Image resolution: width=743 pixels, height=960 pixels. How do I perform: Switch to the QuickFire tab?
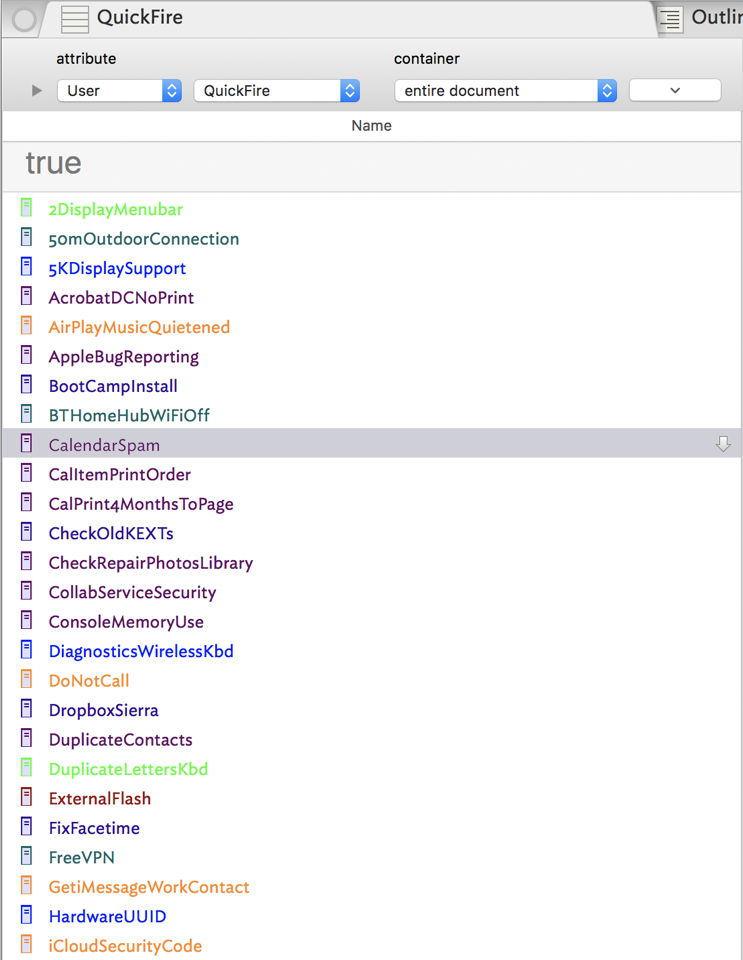140,18
